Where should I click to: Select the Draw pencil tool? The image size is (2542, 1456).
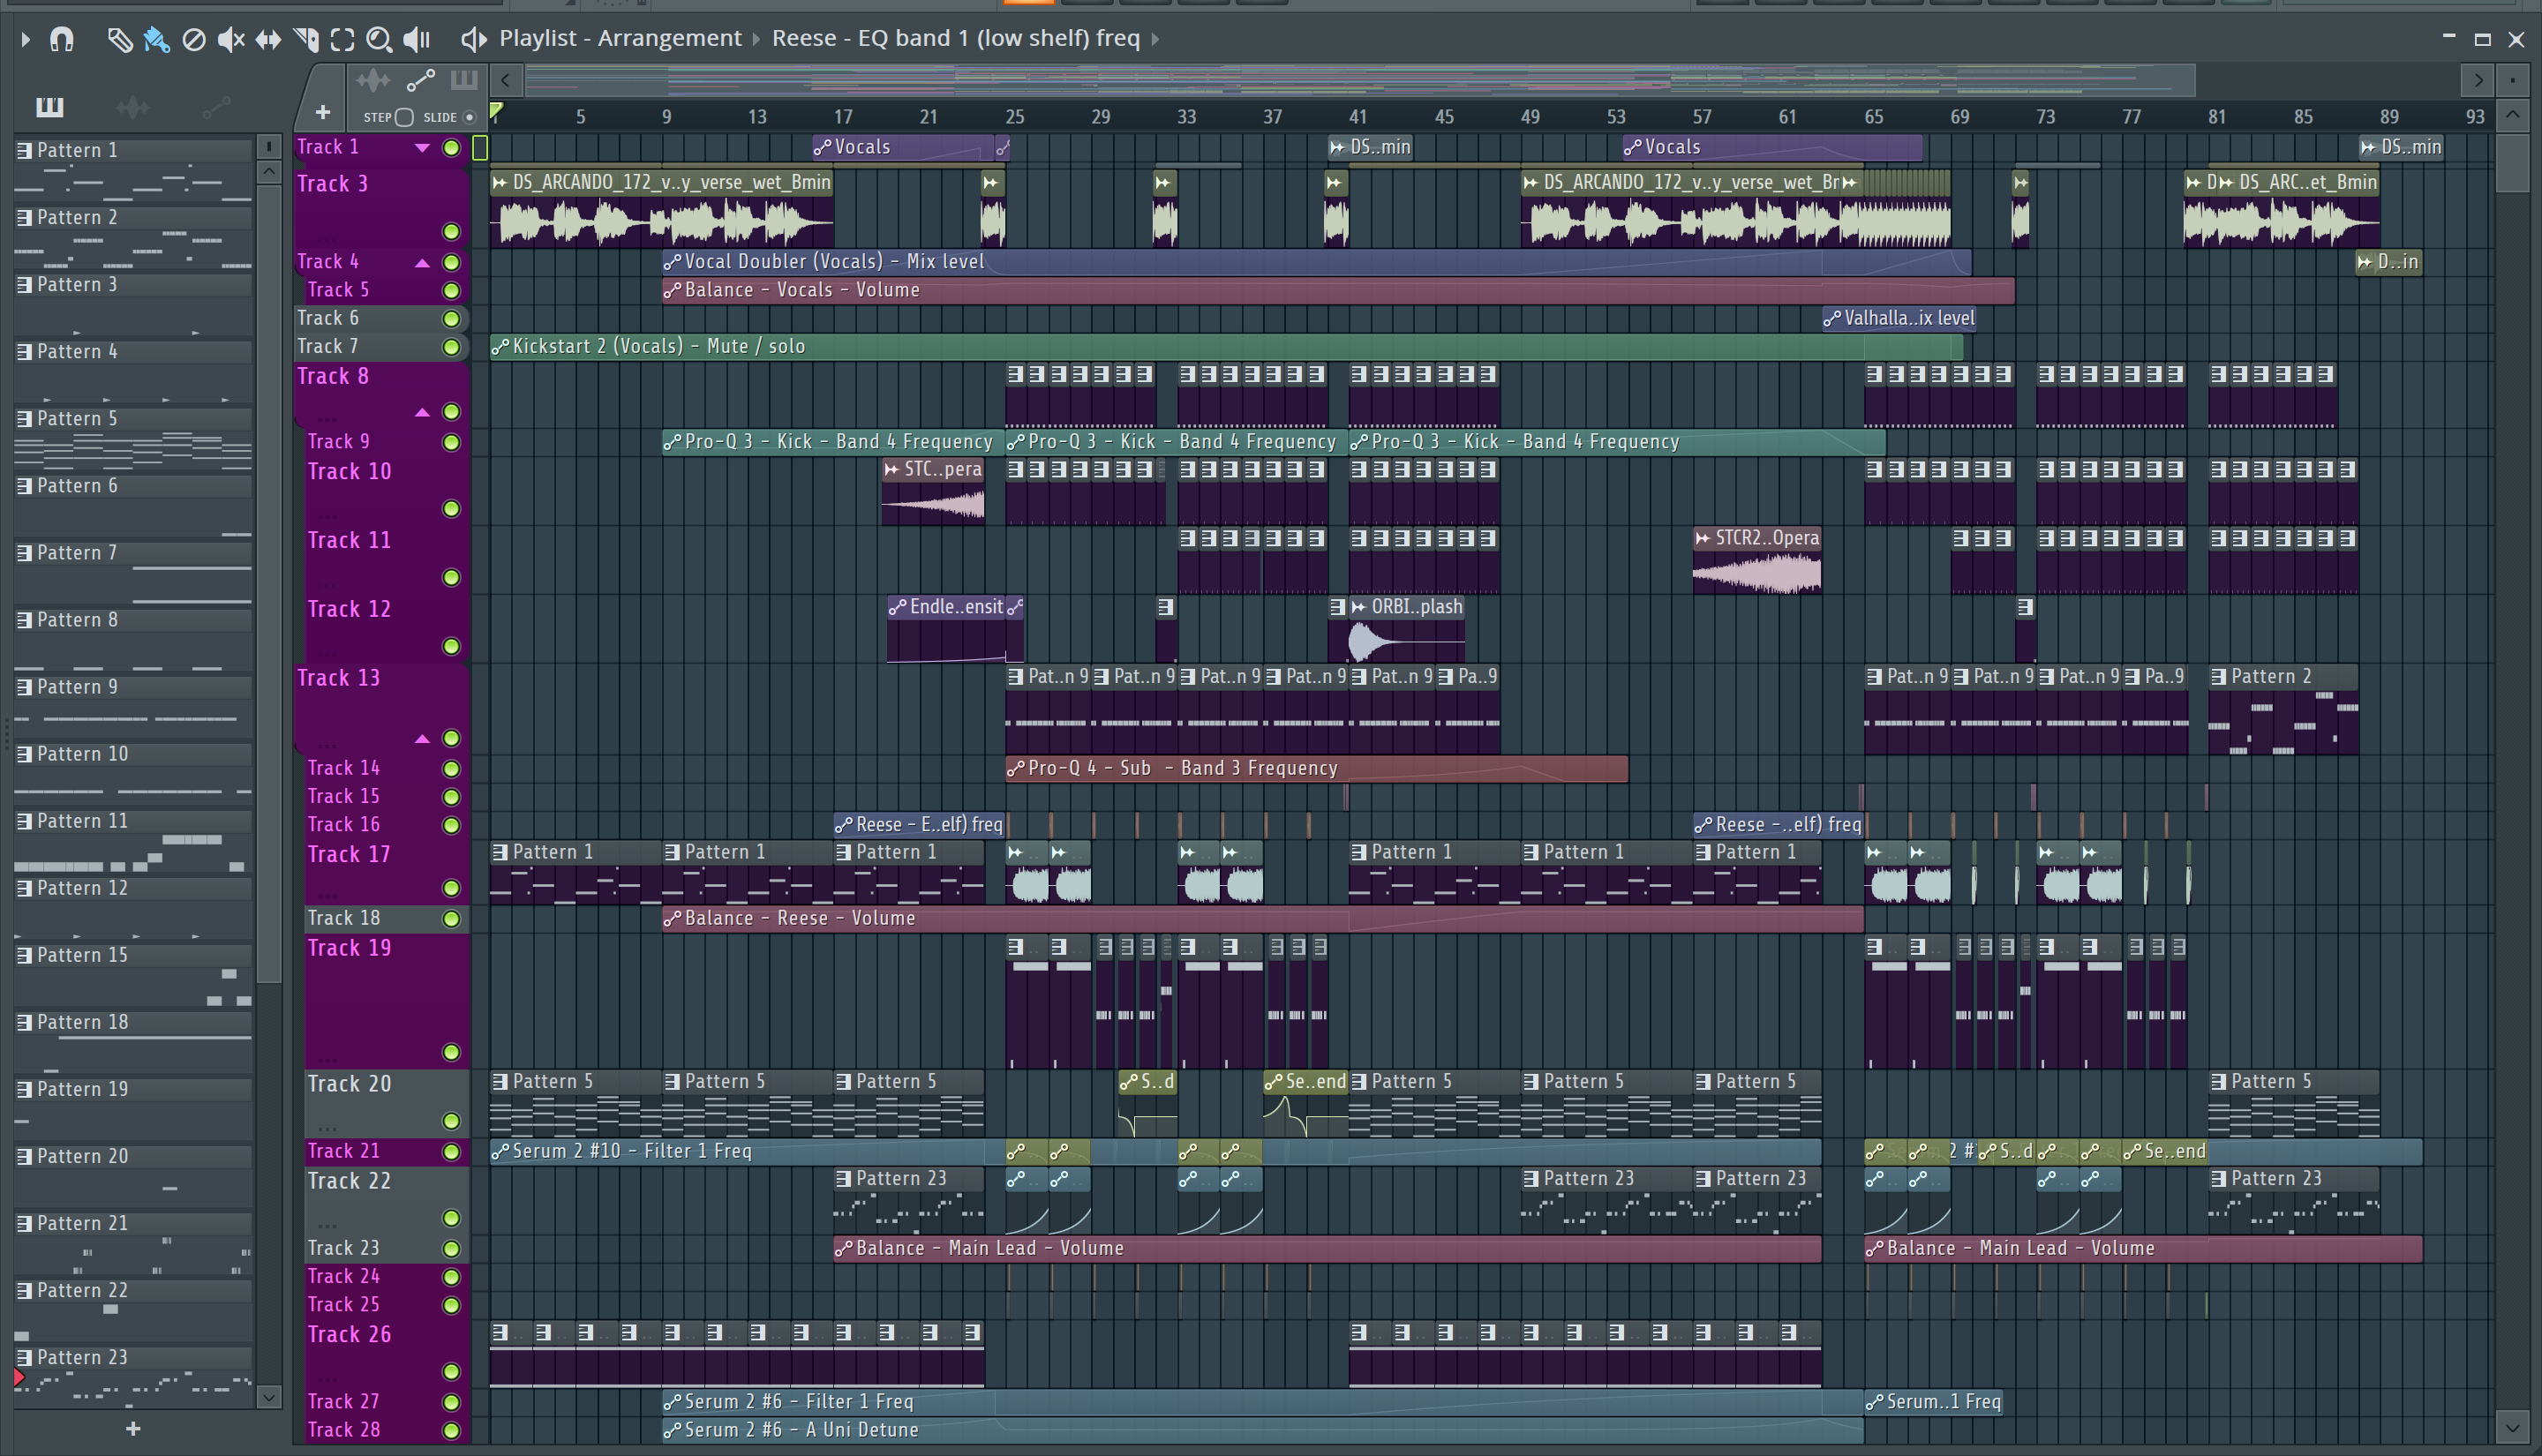coord(119,39)
